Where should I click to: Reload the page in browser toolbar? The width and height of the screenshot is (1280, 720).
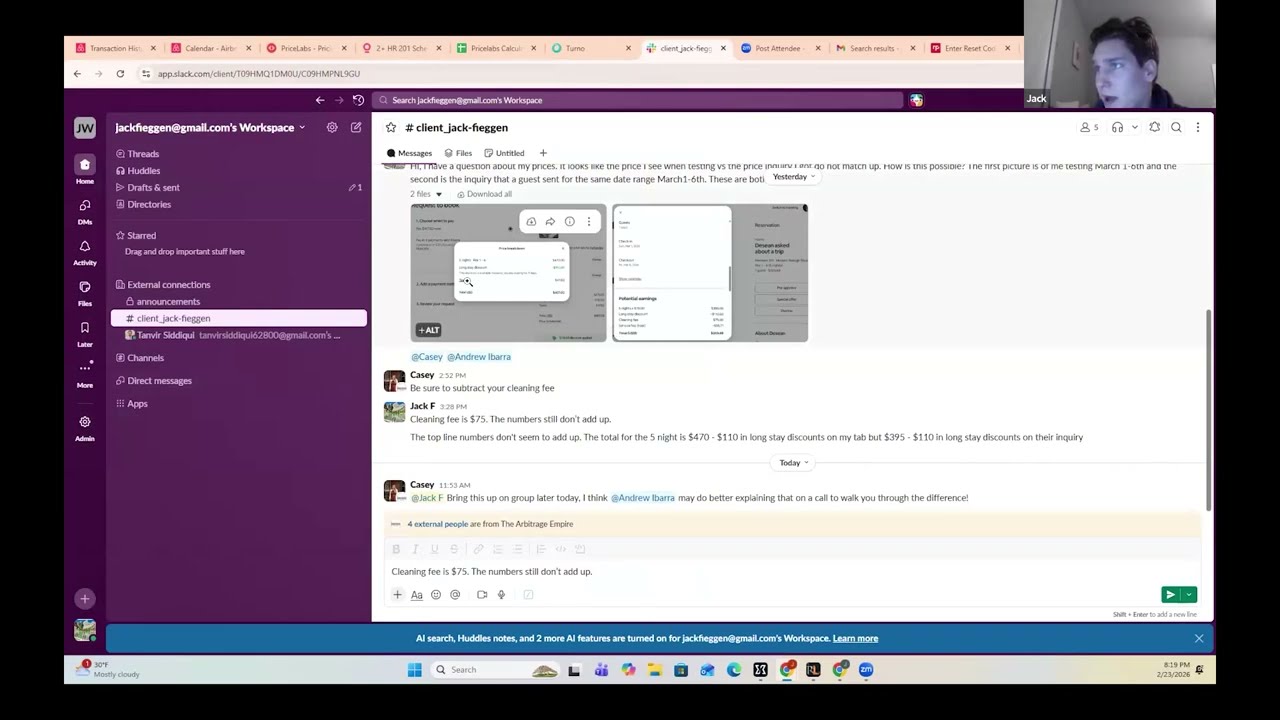[120, 74]
